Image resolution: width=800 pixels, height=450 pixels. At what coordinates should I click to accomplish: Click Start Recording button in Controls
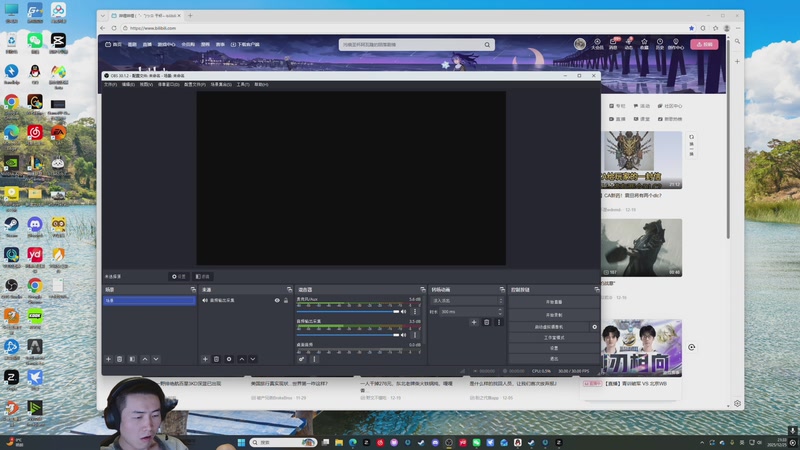click(554, 315)
